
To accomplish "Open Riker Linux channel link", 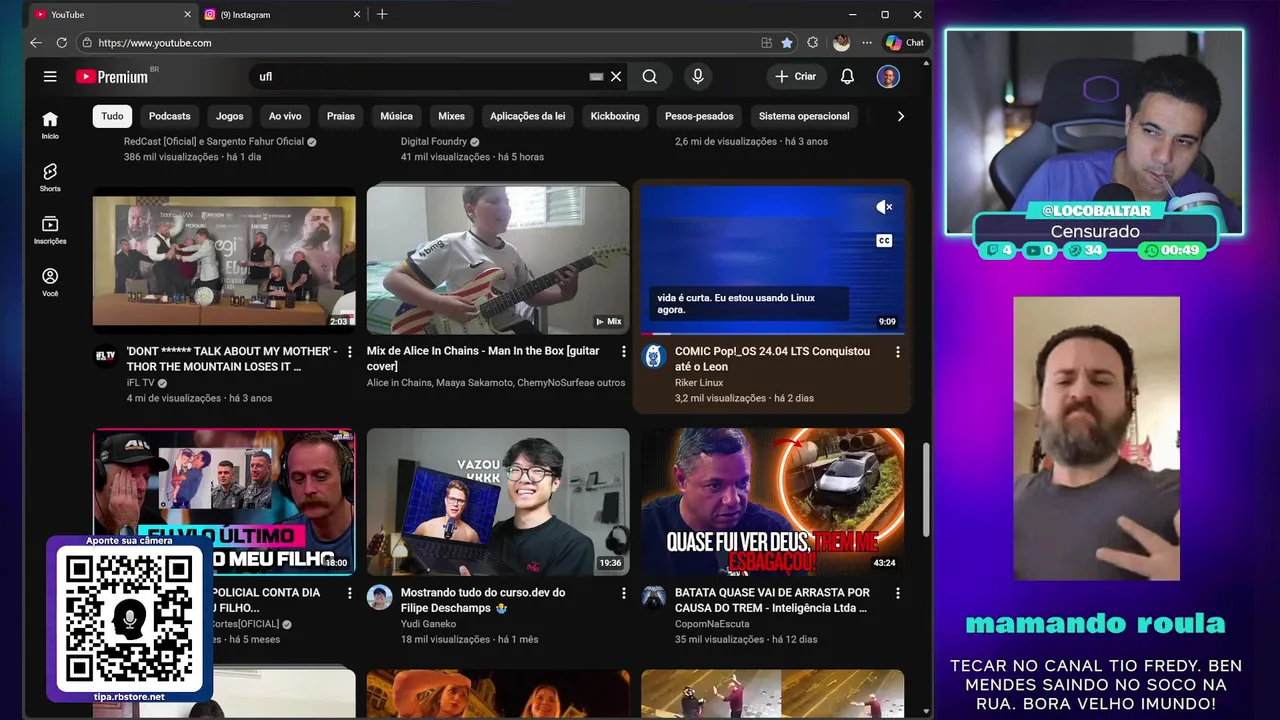I will point(699,382).
